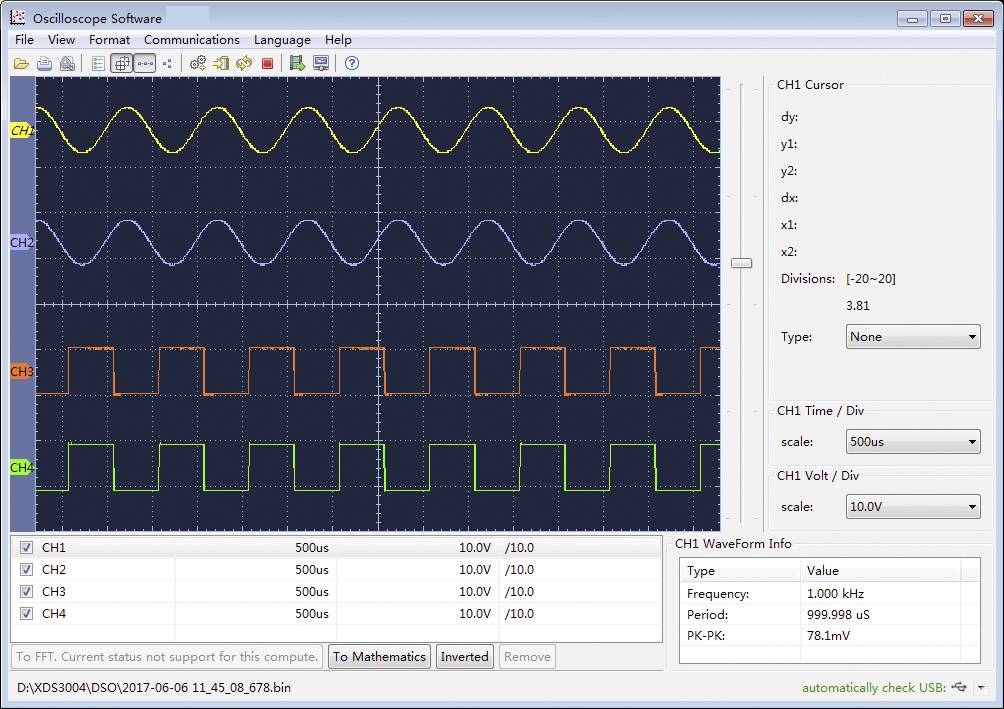The width and height of the screenshot is (1004, 709).
Task: Open the cursor Type dropdown
Action: point(910,337)
